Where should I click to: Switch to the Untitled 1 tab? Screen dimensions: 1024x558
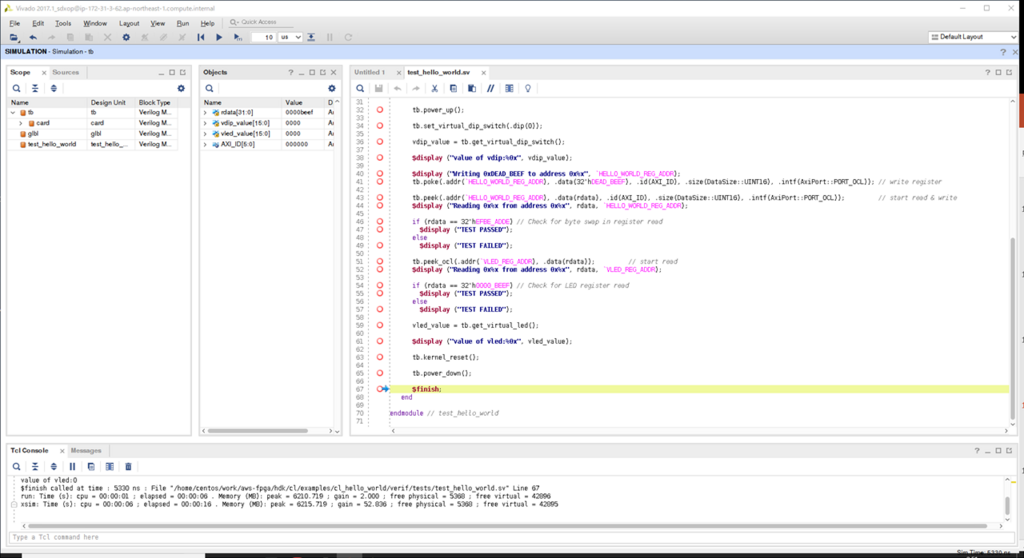pos(370,73)
